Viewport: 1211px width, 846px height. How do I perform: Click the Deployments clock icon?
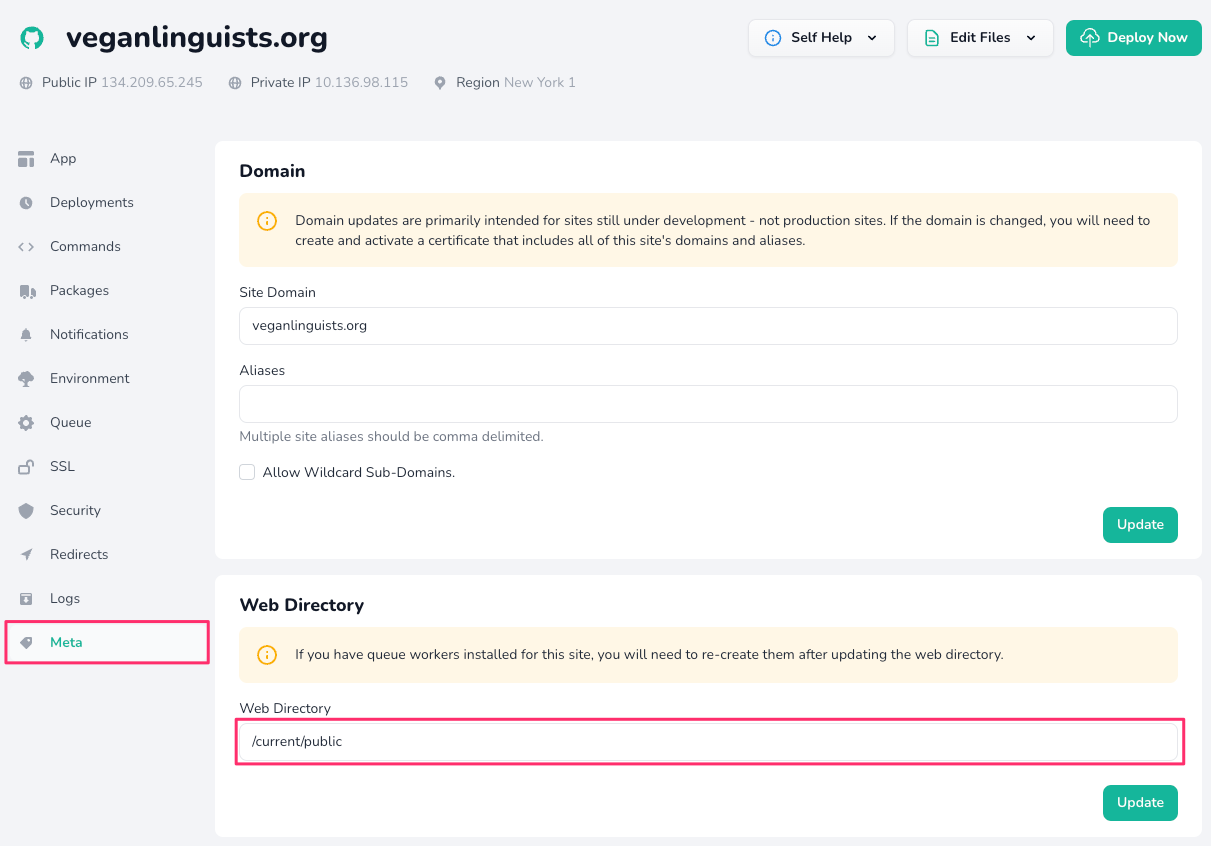[27, 203]
